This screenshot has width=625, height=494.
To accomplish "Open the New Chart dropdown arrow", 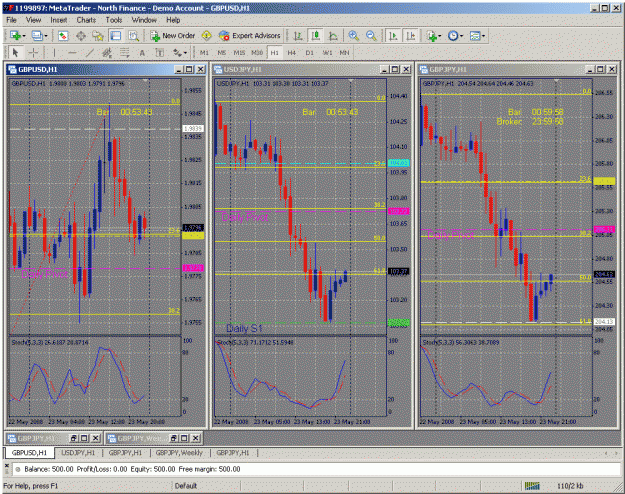I will point(24,36).
